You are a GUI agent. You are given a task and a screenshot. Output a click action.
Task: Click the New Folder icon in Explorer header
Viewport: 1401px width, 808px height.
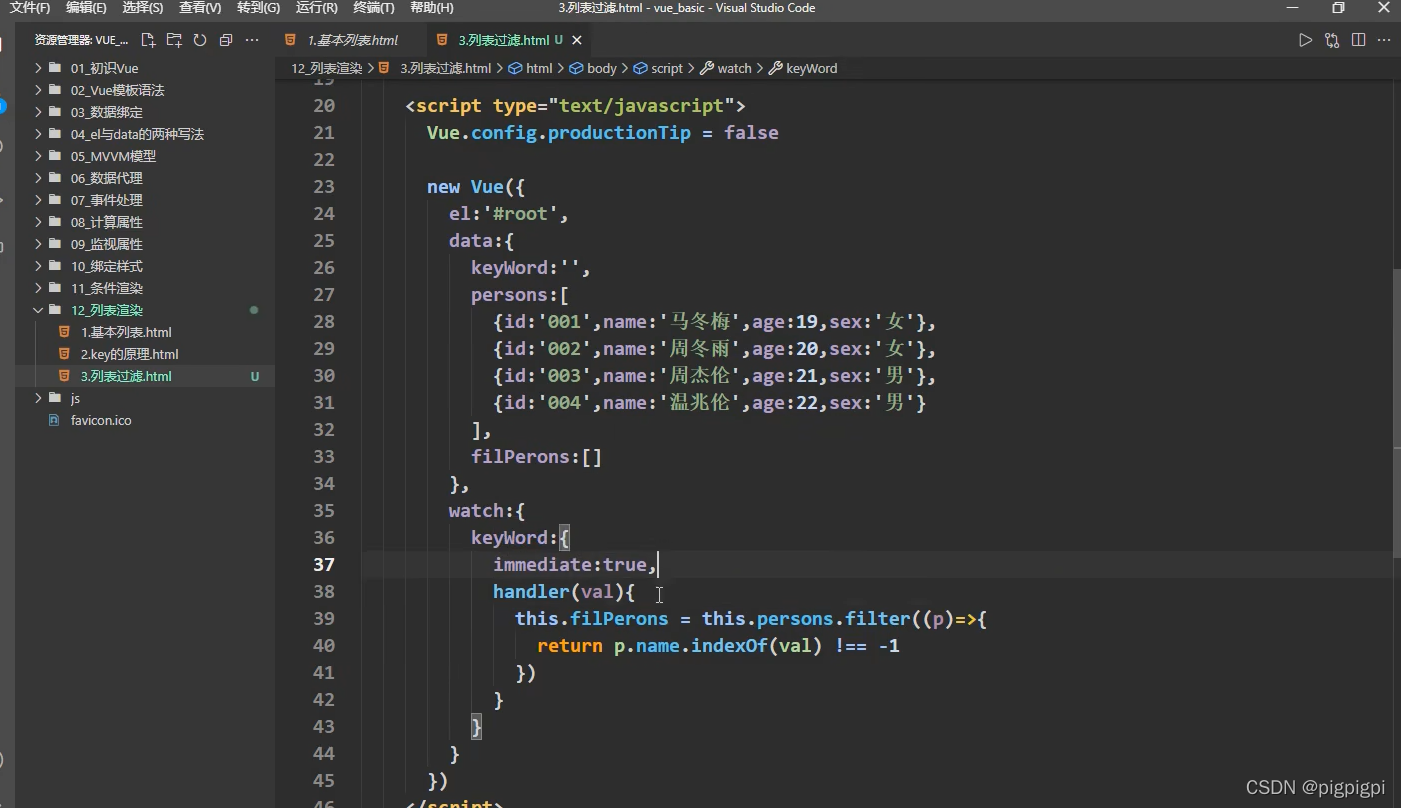tap(174, 40)
